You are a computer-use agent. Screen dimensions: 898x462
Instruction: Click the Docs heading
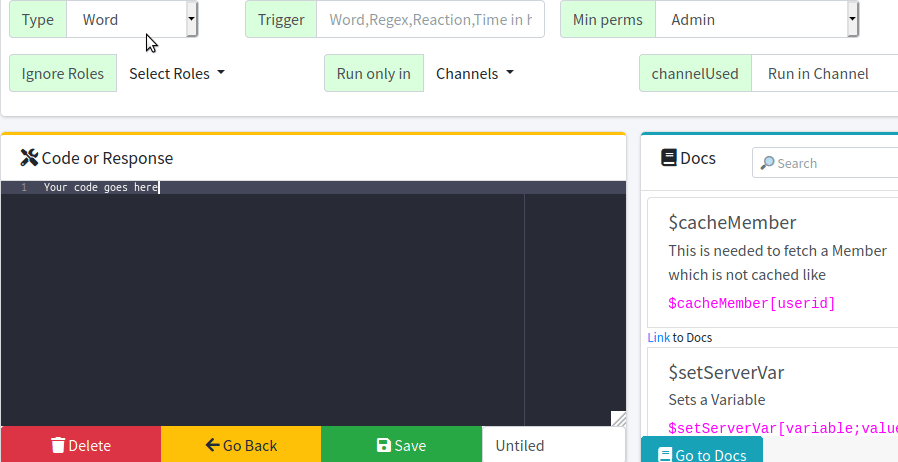tap(698, 158)
